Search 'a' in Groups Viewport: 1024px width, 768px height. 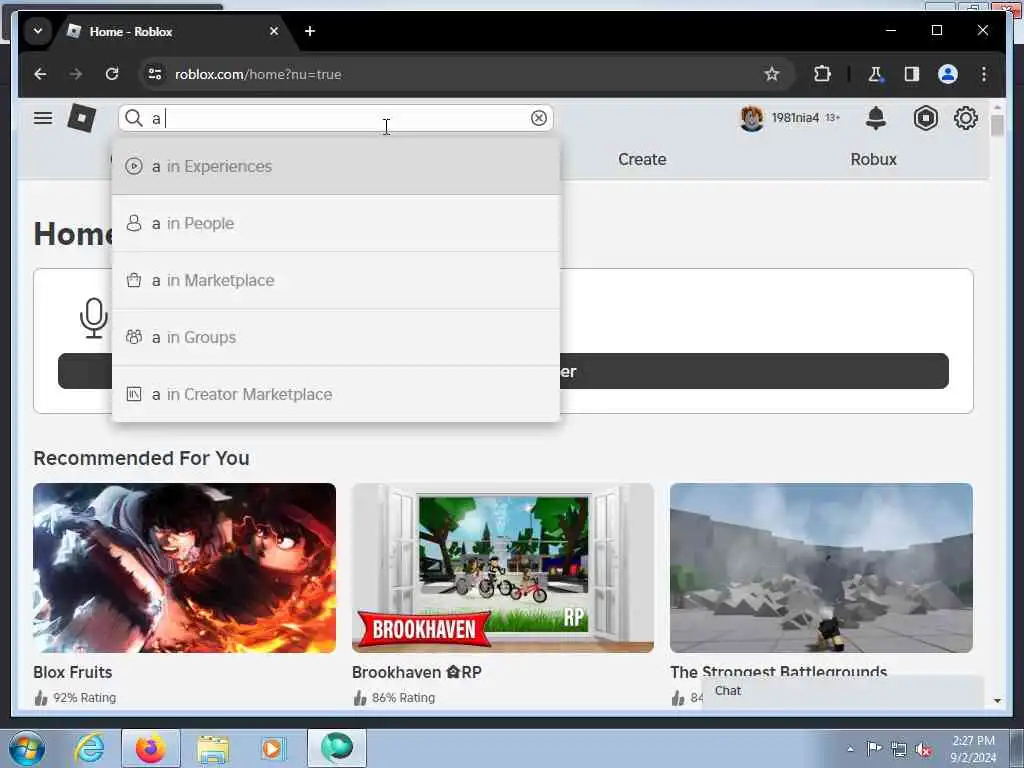click(336, 337)
